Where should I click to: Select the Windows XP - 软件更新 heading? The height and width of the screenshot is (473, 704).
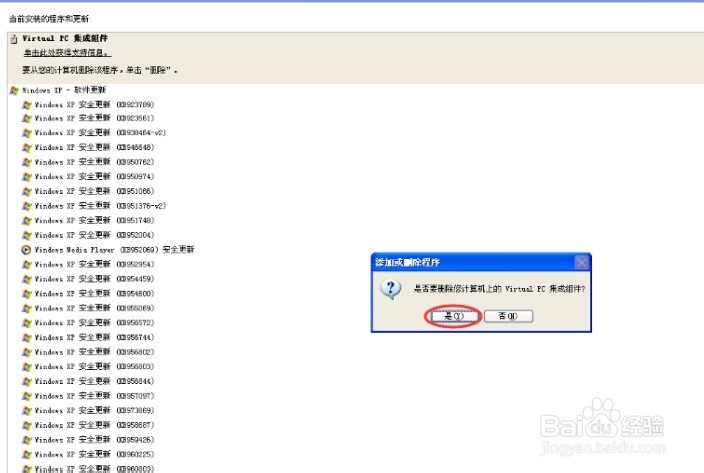64,90
